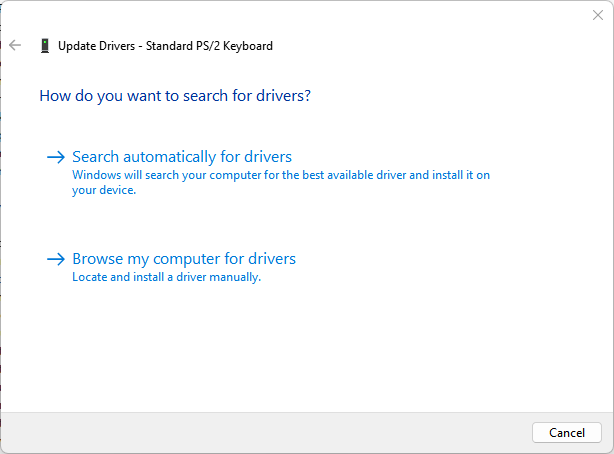Select Browse my computer for drivers
The image size is (614, 454).
(184, 259)
